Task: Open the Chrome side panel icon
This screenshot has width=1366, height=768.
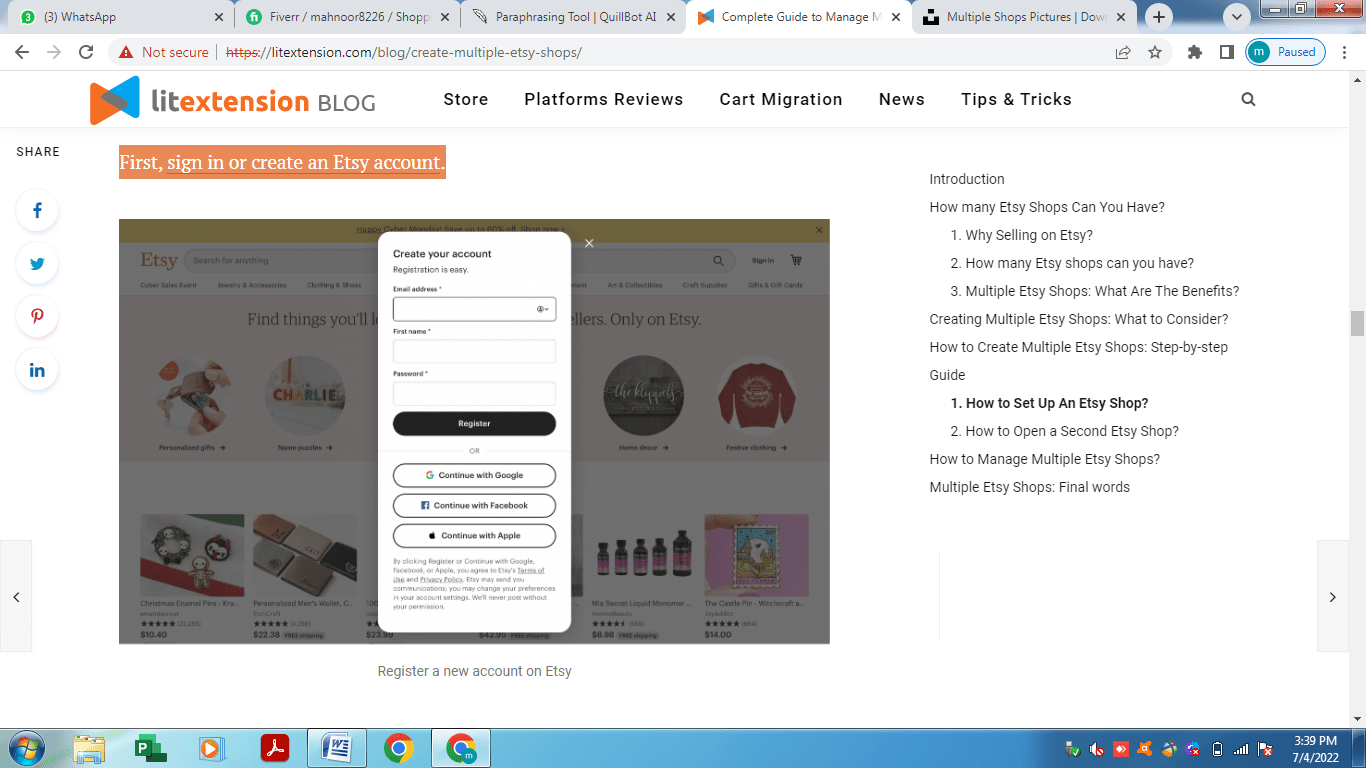Action: (x=1226, y=52)
